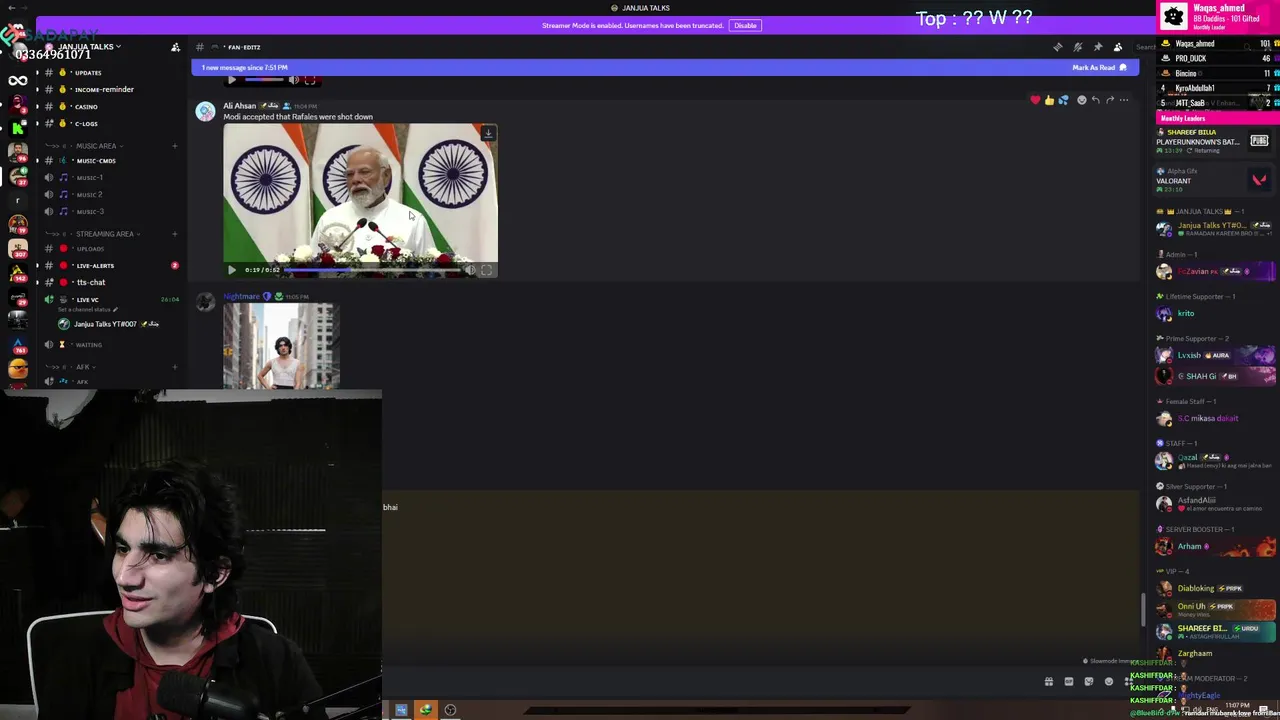The image size is (1280, 720).
Task: Click the message input field
Action: click(x=710, y=682)
